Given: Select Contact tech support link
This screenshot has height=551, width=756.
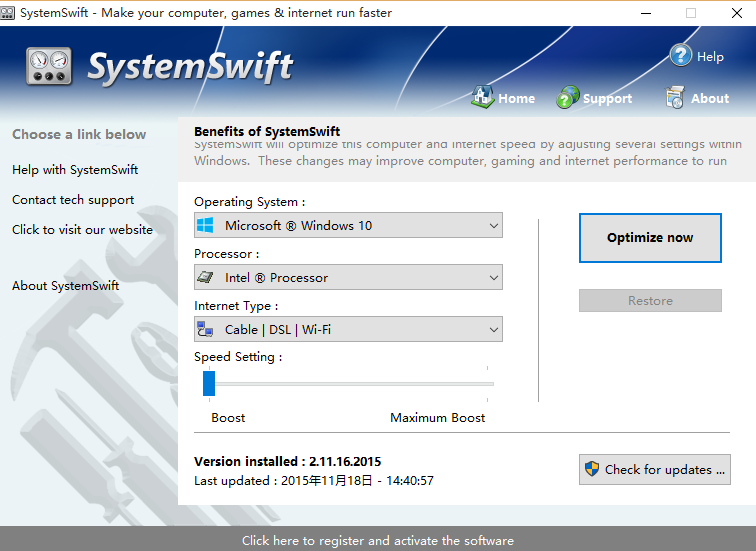Looking at the screenshot, I should coord(73,200).
